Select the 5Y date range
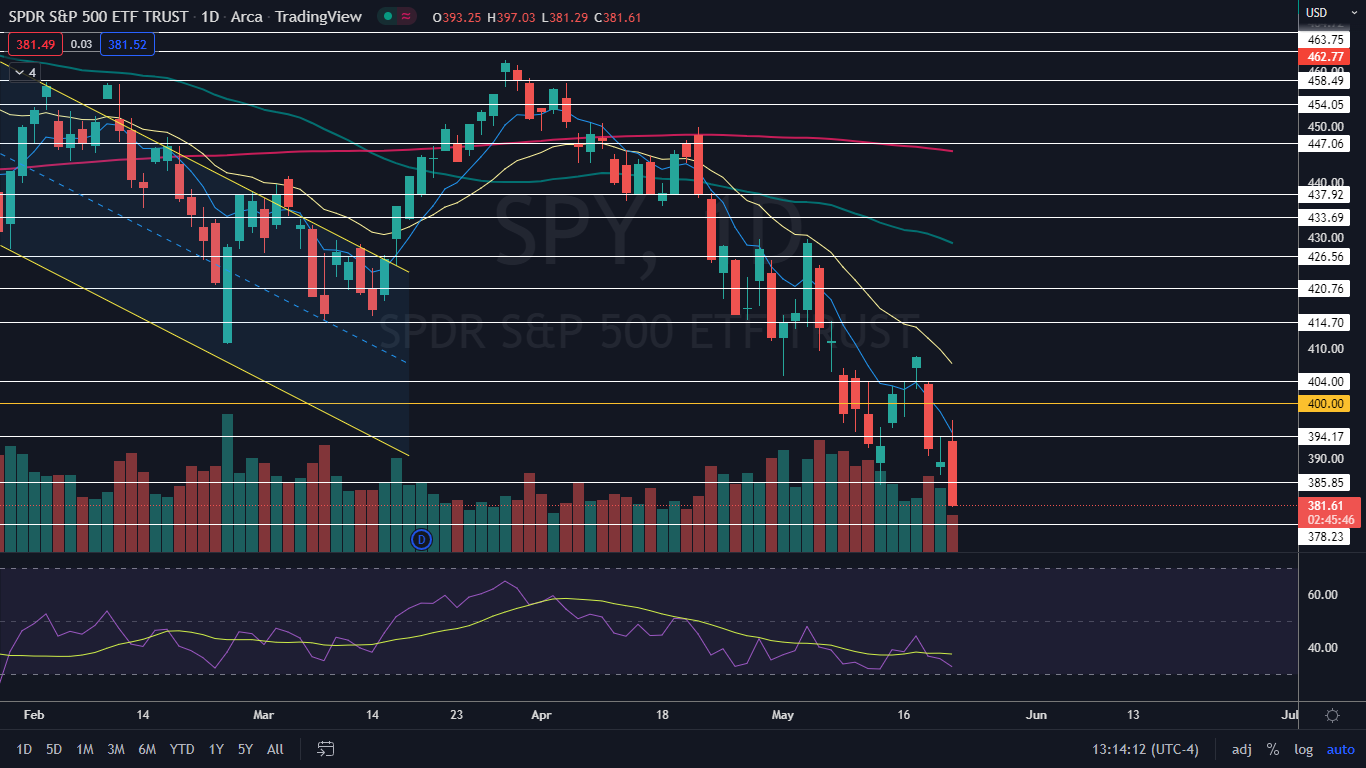 click(x=245, y=749)
